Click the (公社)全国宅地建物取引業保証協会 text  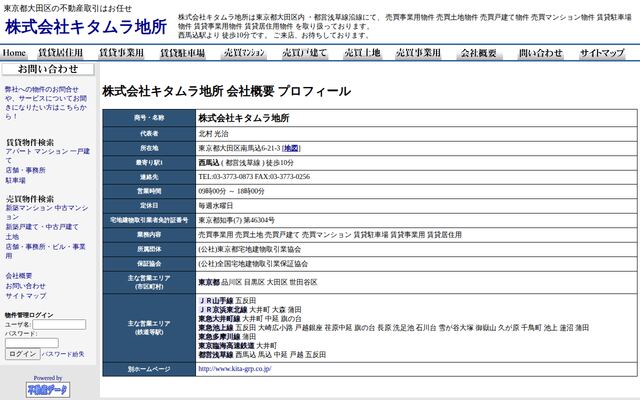253,264
